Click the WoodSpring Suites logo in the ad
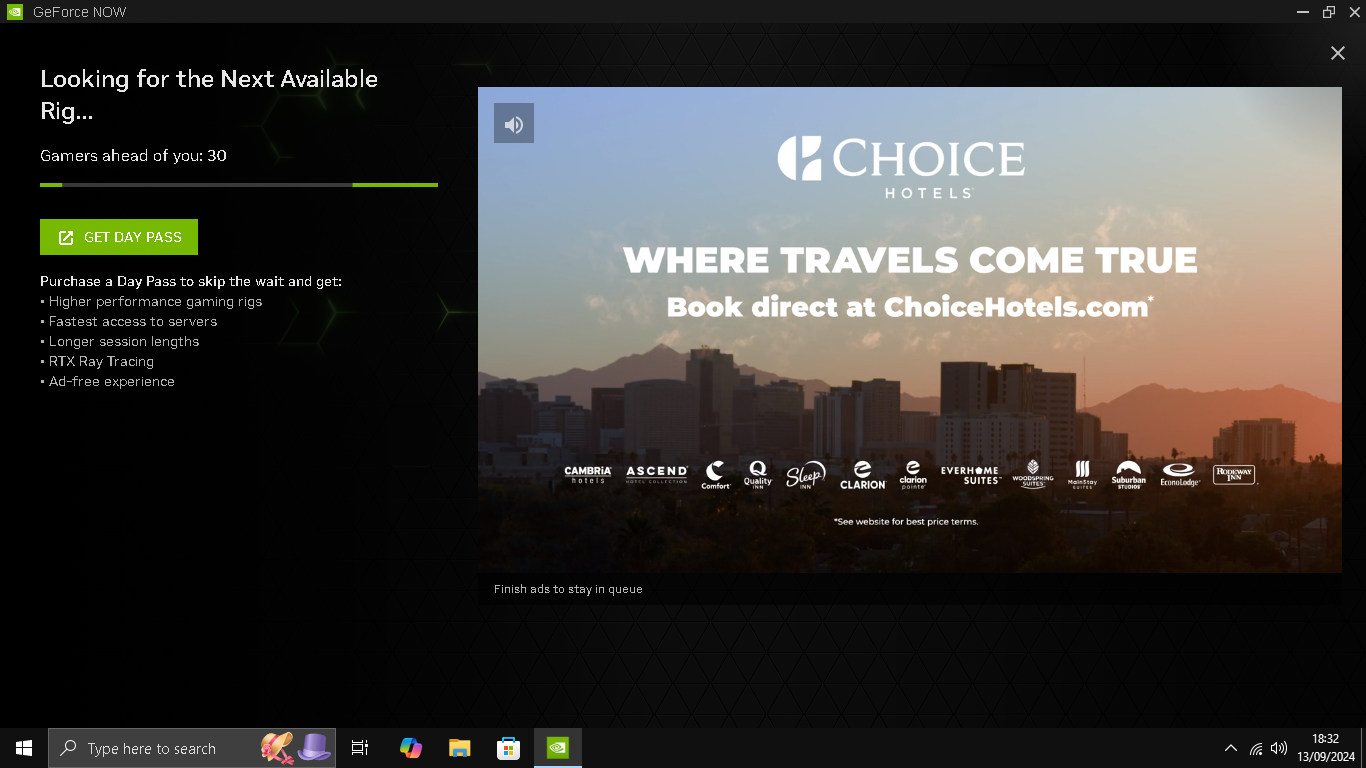 tap(1032, 474)
